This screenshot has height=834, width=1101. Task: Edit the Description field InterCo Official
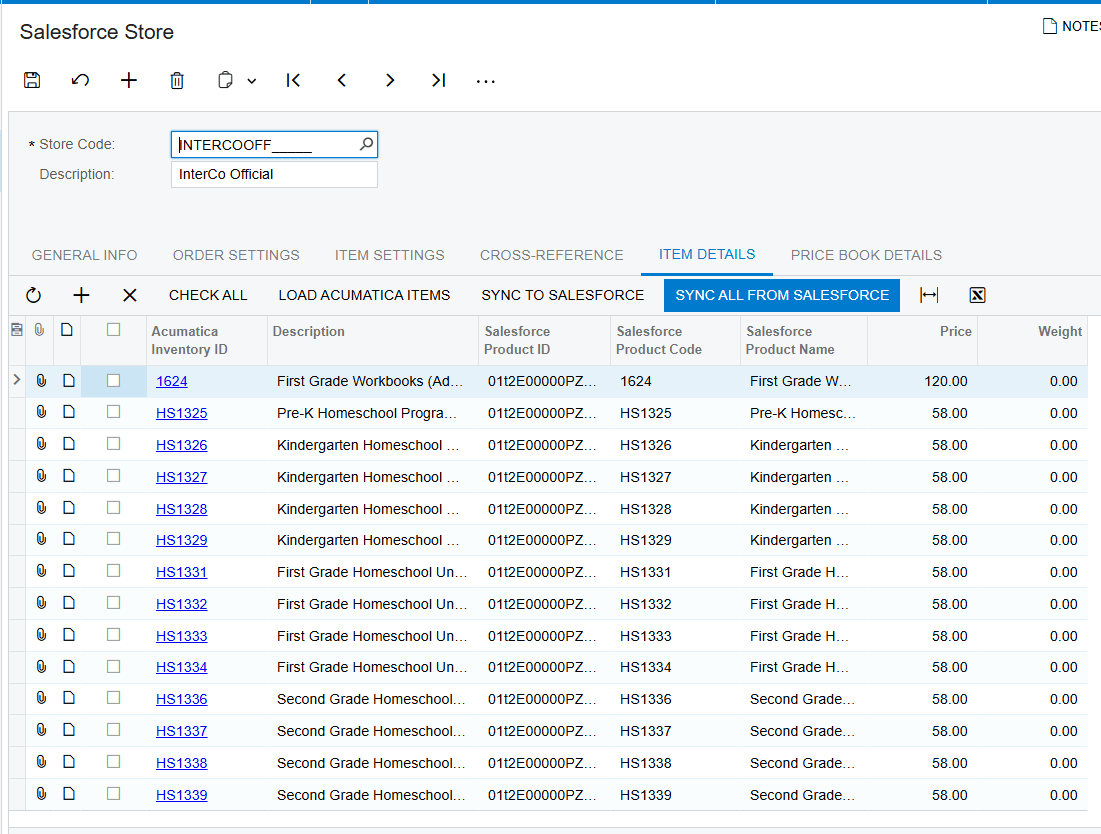[274, 174]
